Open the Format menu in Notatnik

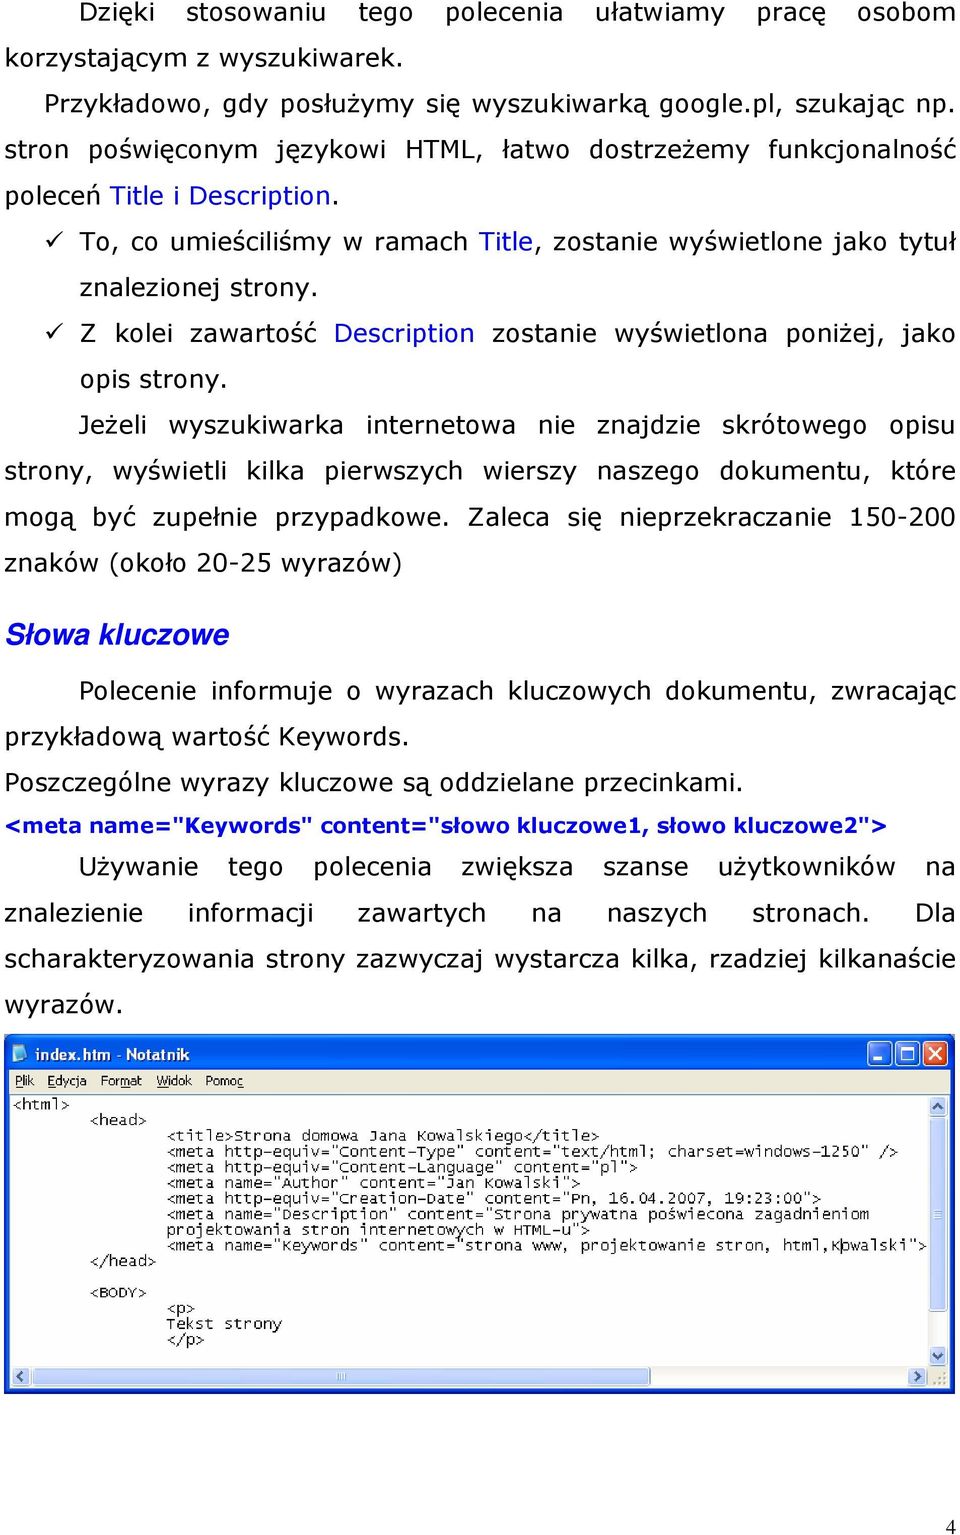point(121,1081)
